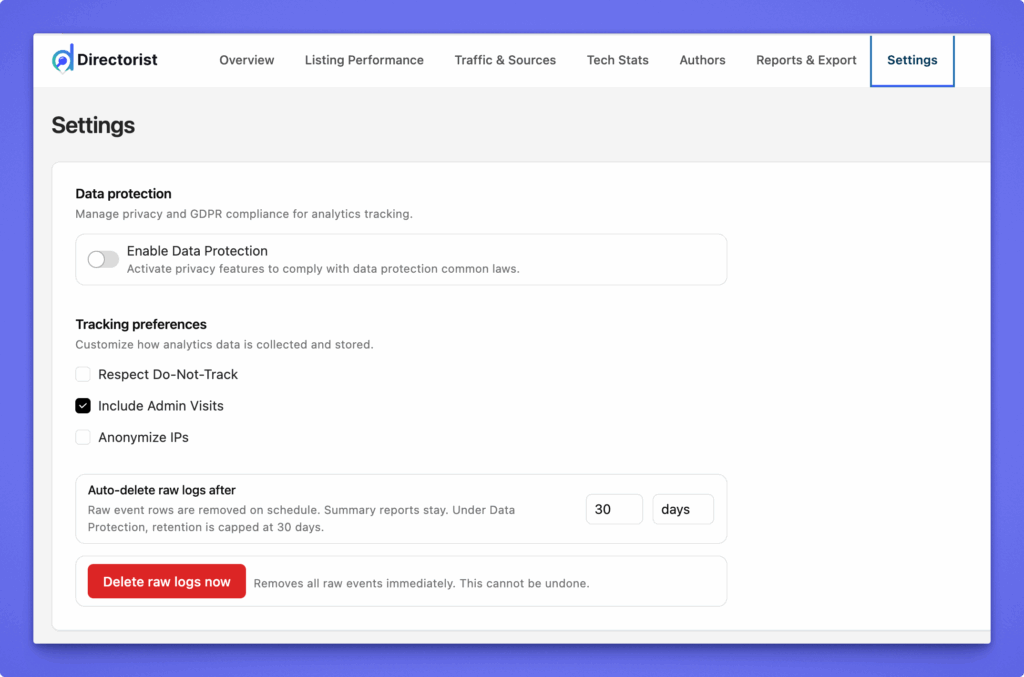Click the retention number field showing 30
This screenshot has width=1024, height=677.
[613, 509]
